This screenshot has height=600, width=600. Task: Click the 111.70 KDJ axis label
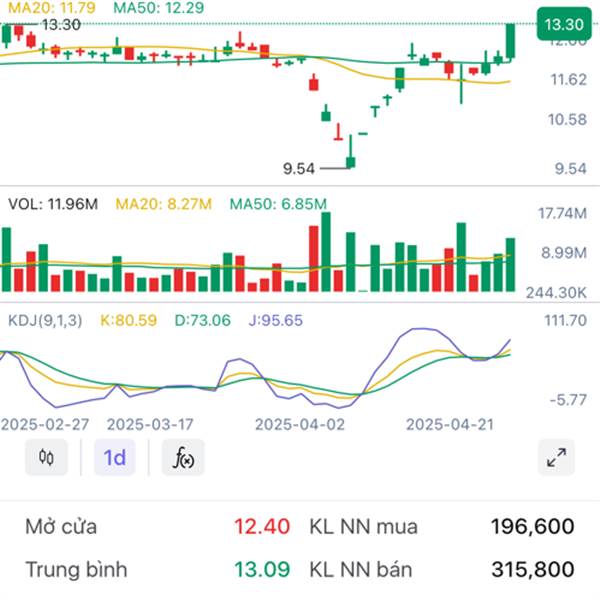point(566,320)
